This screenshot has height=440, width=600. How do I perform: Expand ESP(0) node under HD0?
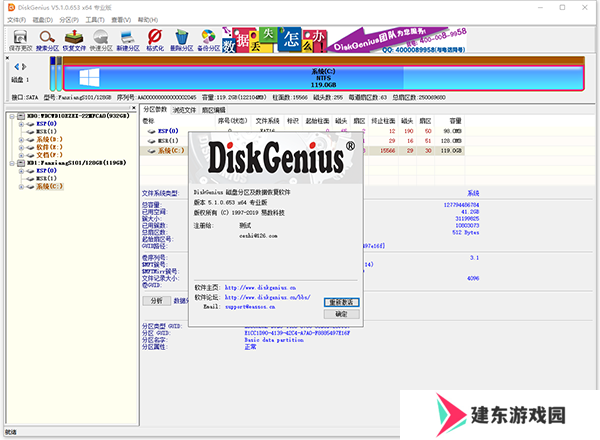21,124
